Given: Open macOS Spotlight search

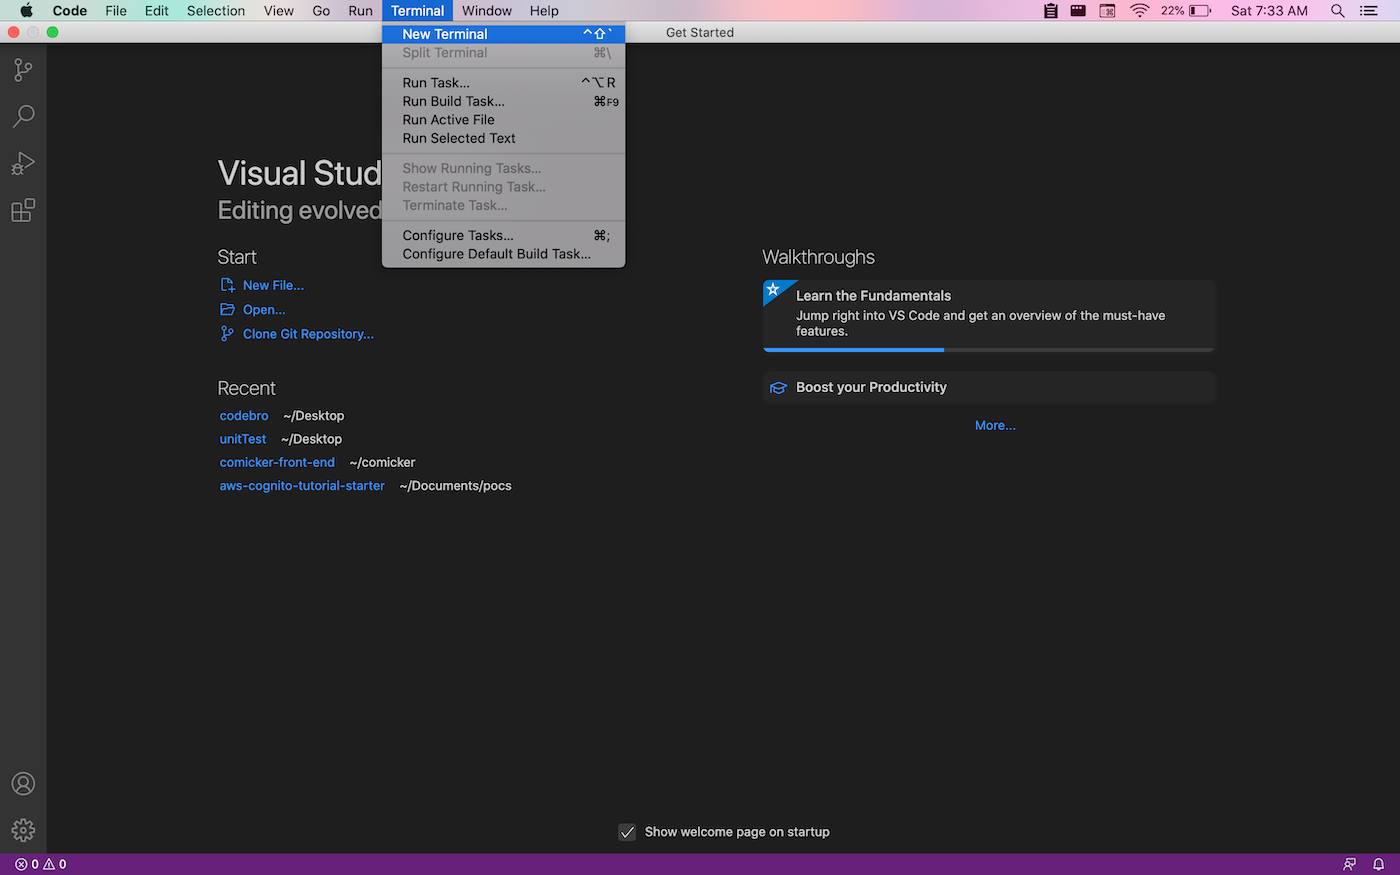Looking at the screenshot, I should pos(1337,11).
